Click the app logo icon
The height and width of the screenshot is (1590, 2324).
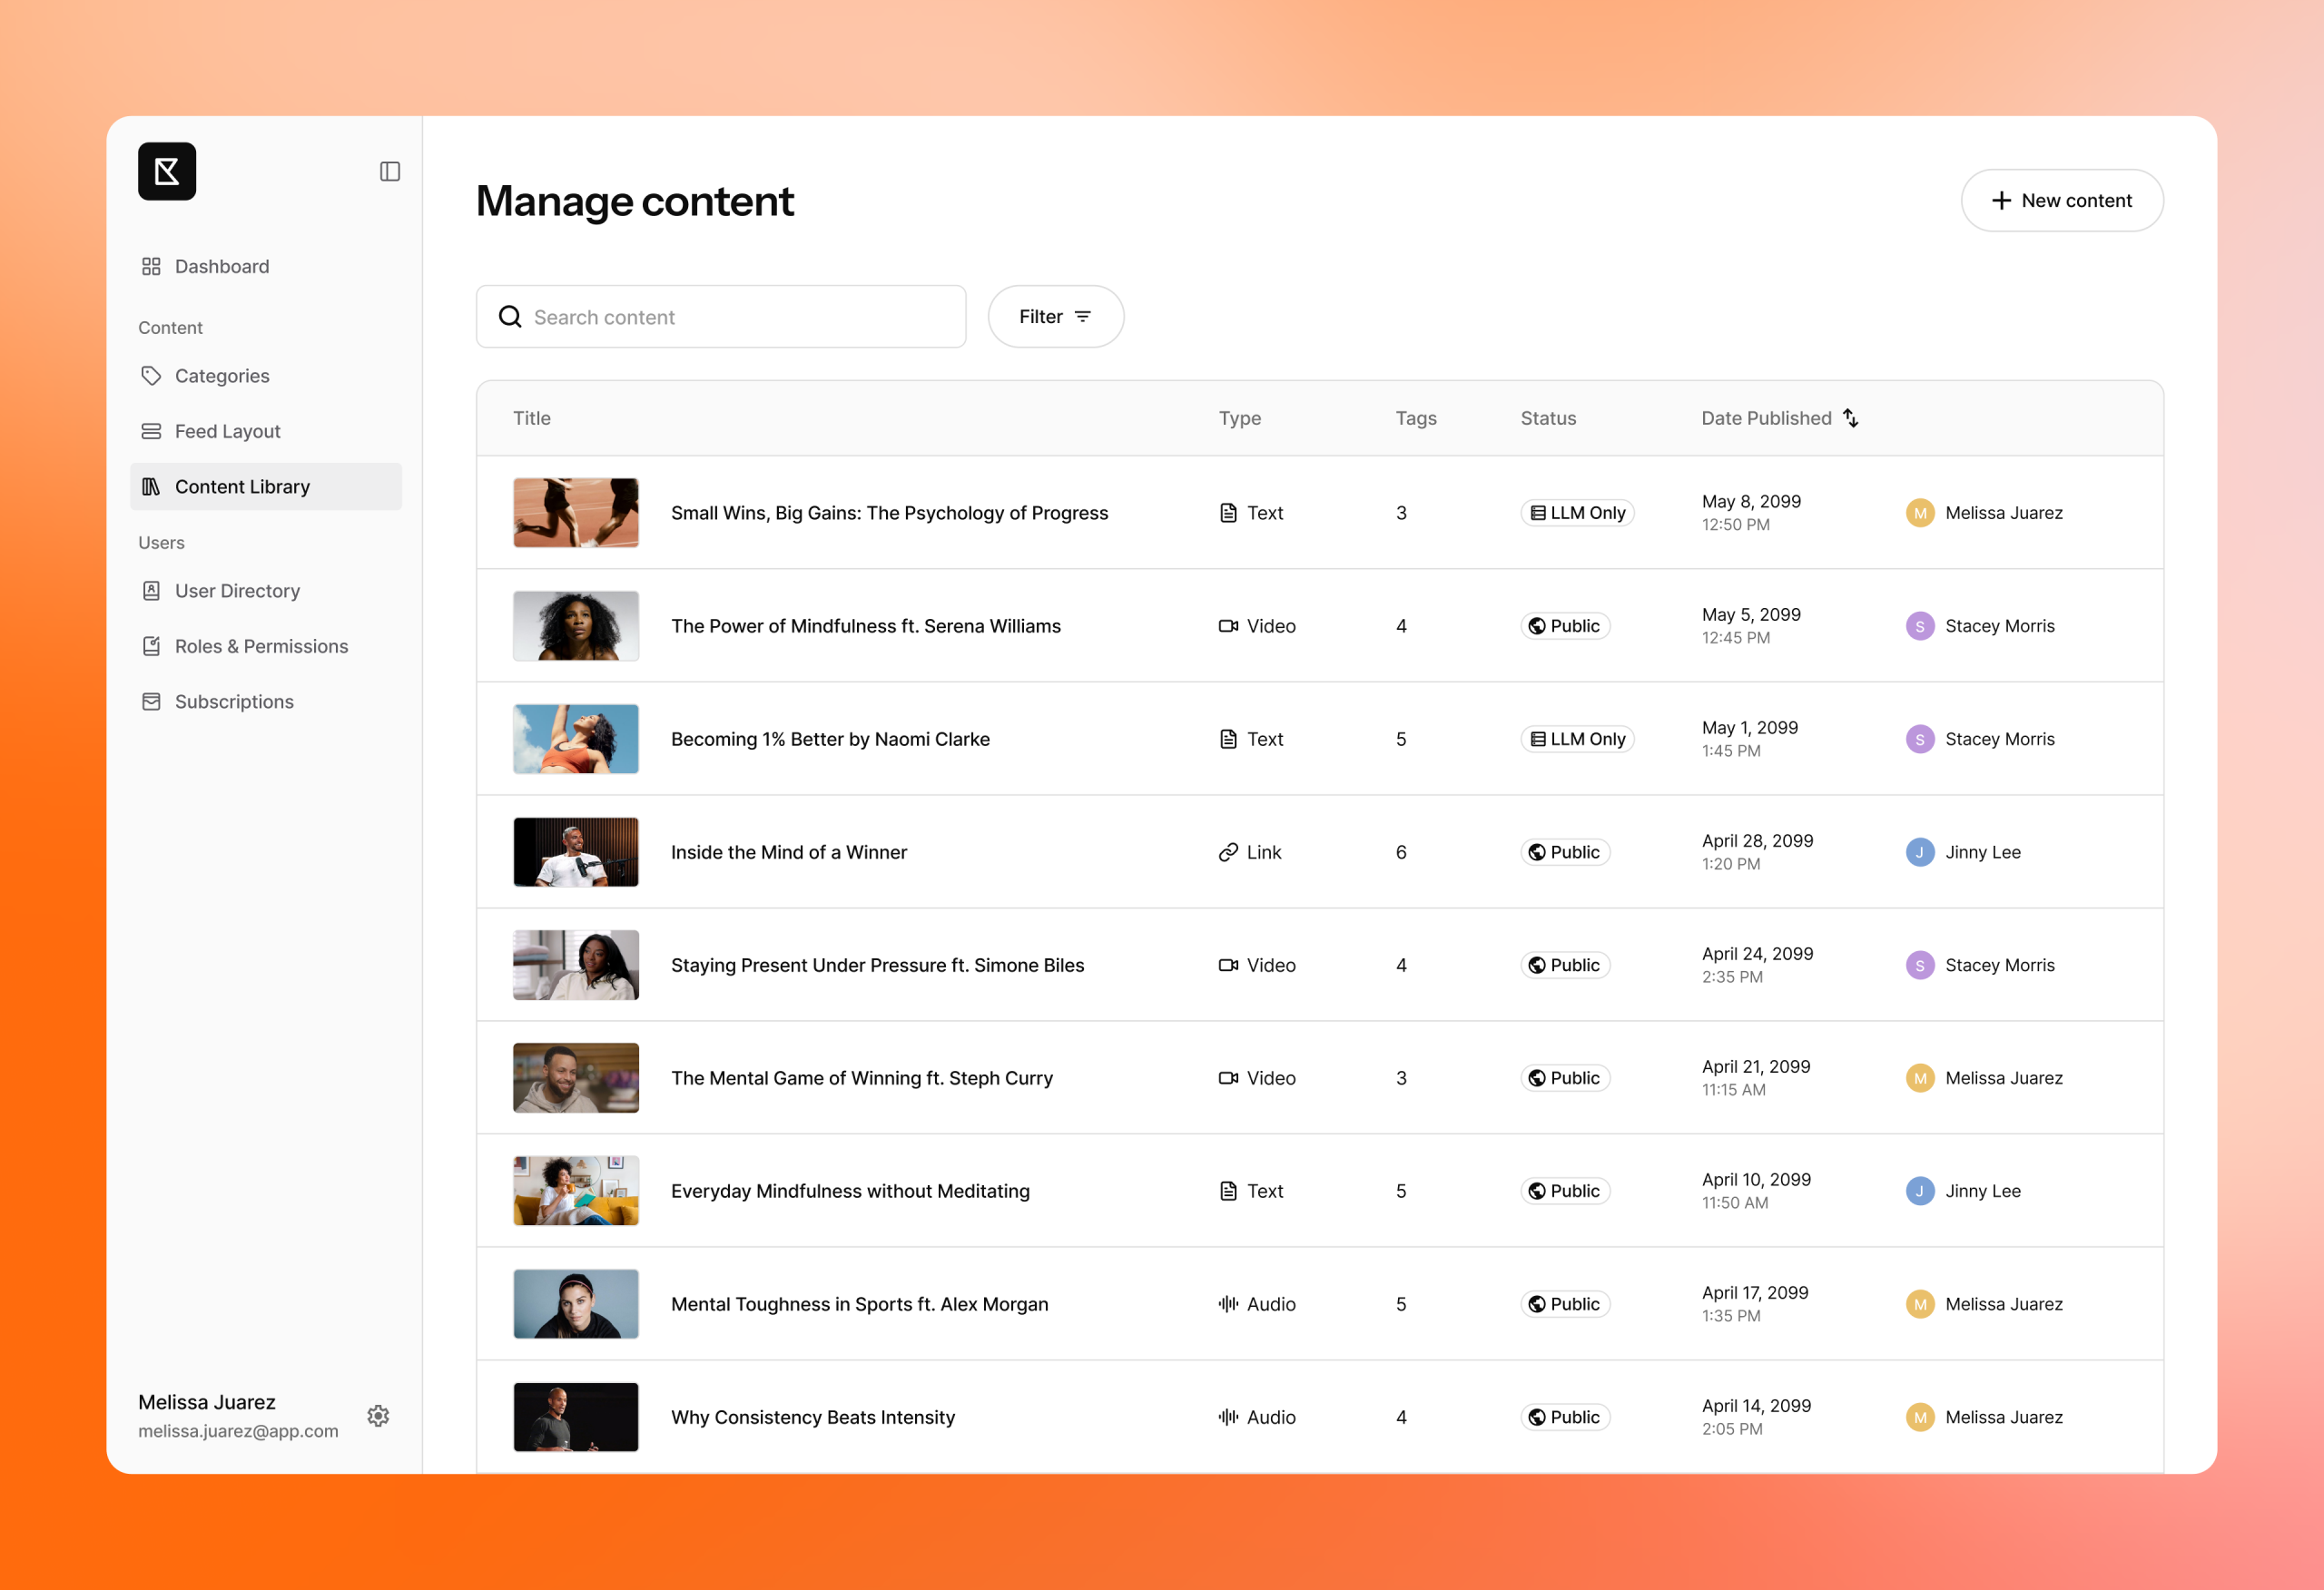coord(167,172)
